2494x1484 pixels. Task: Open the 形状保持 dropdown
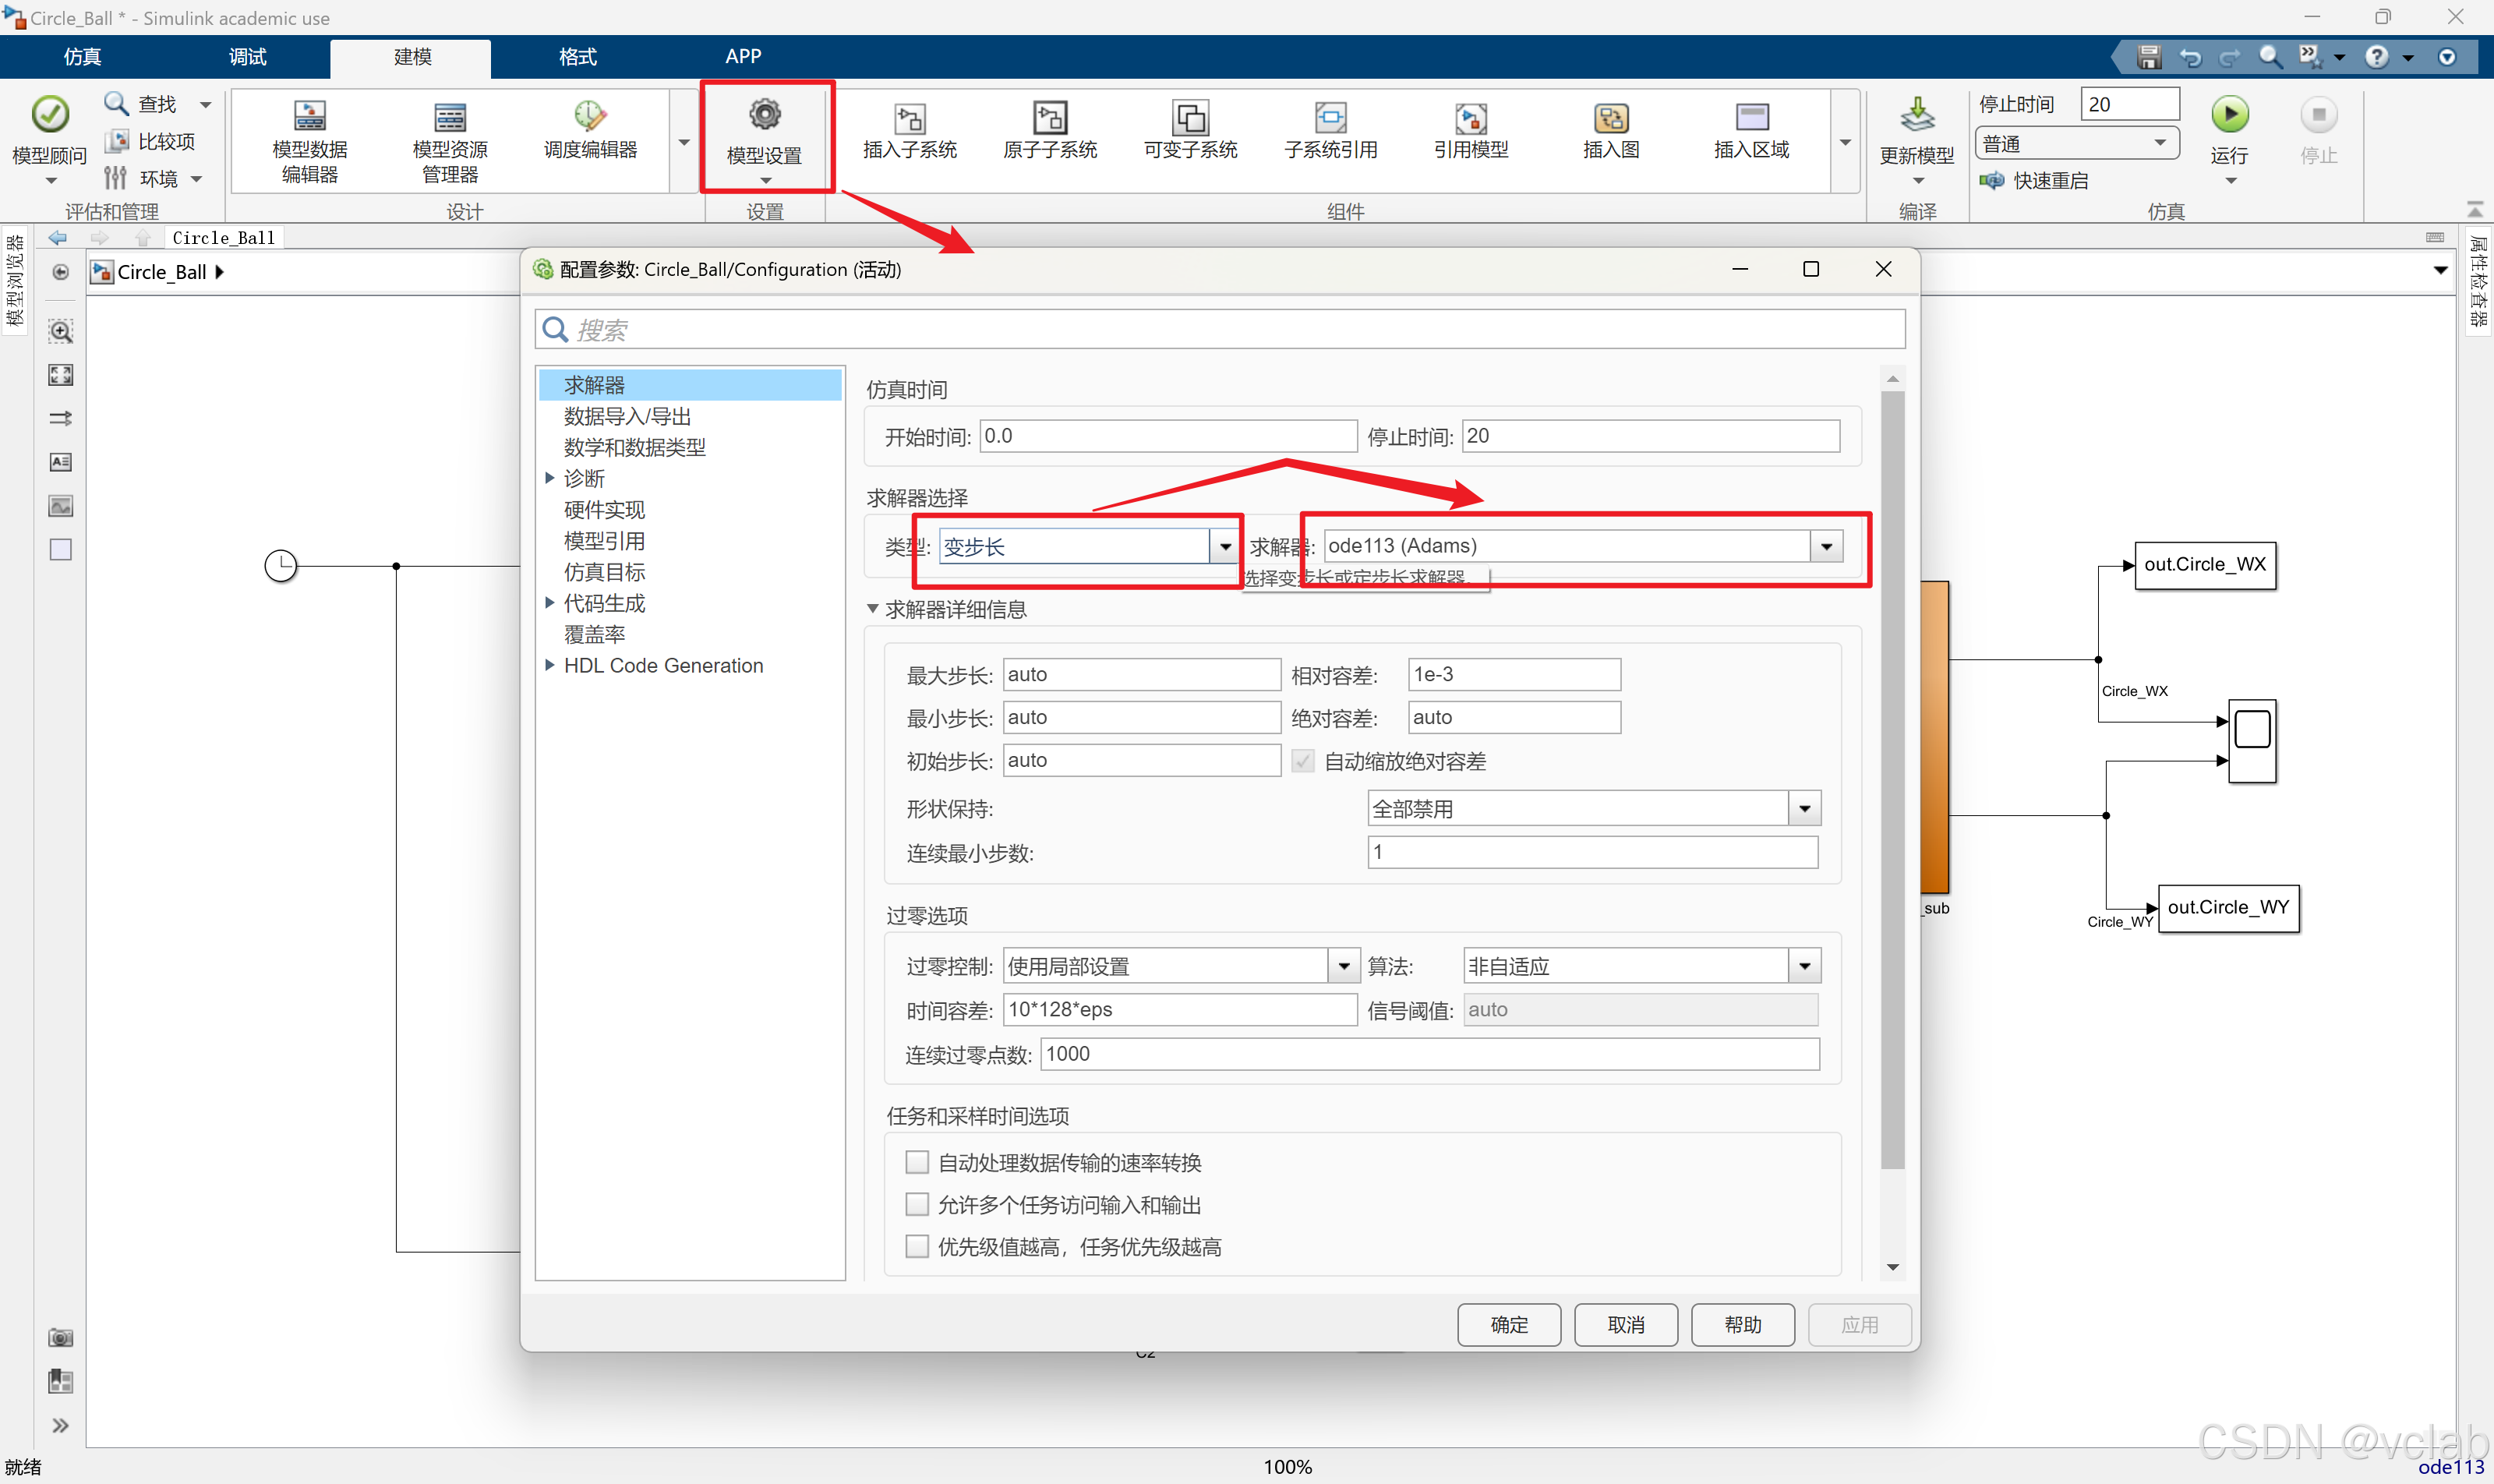[1804, 808]
